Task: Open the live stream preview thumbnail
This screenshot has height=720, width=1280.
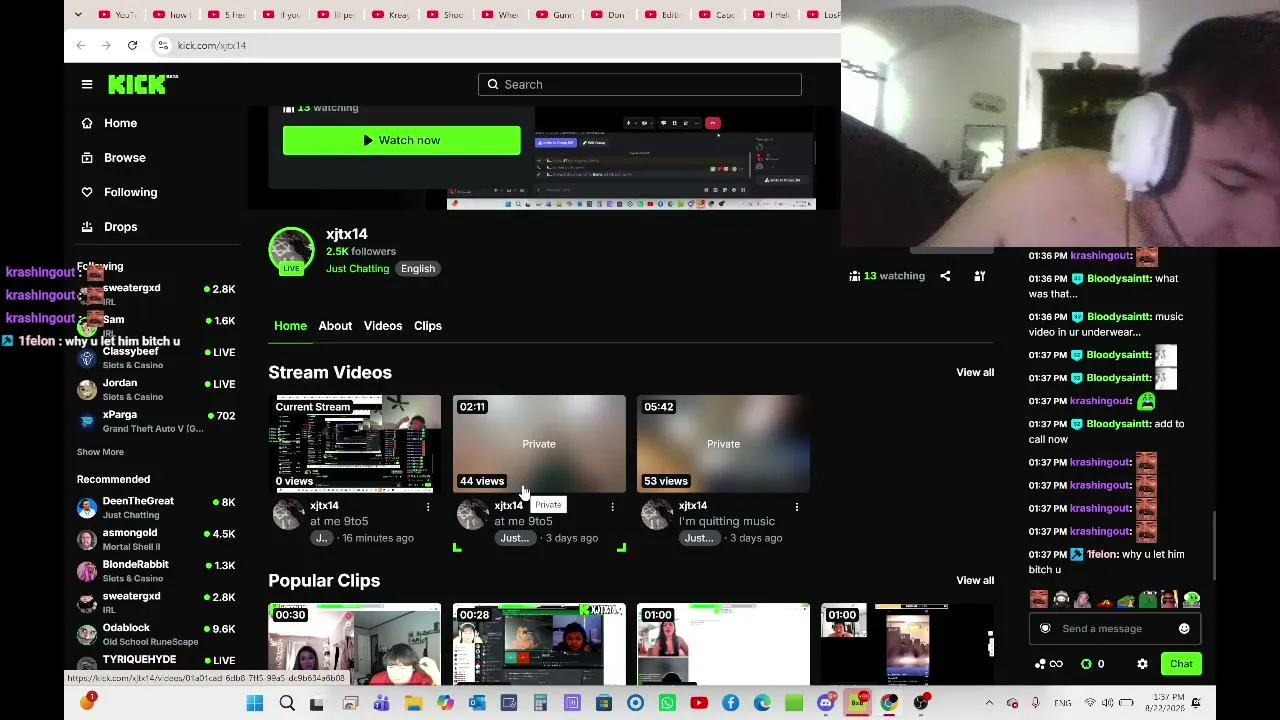Action: pos(631,158)
